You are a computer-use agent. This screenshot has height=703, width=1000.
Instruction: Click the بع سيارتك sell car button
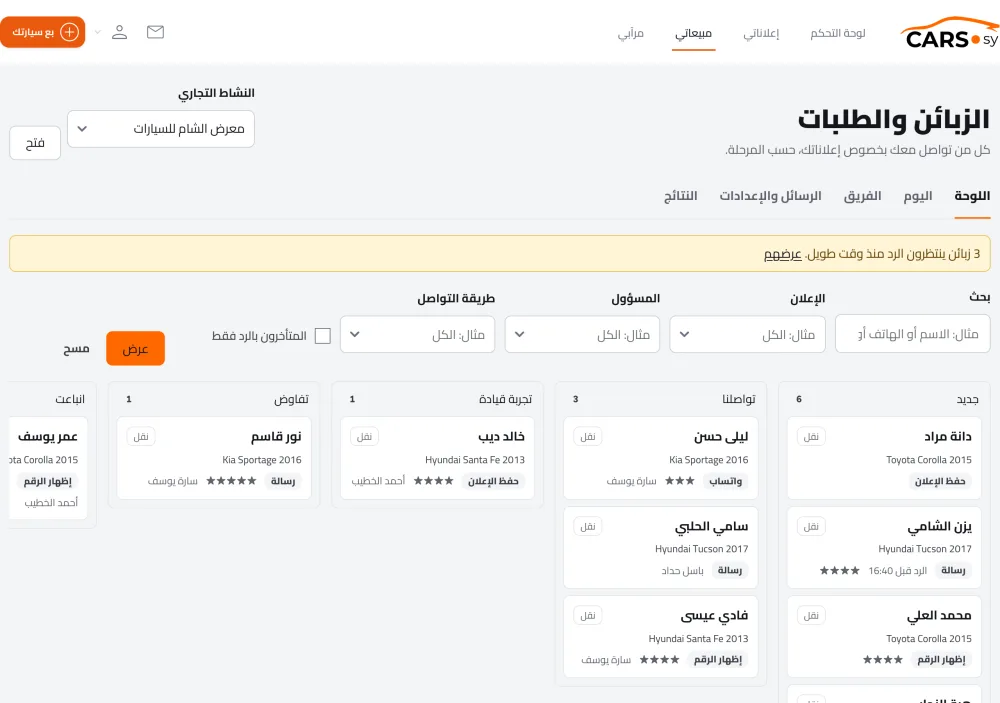(x=43, y=32)
